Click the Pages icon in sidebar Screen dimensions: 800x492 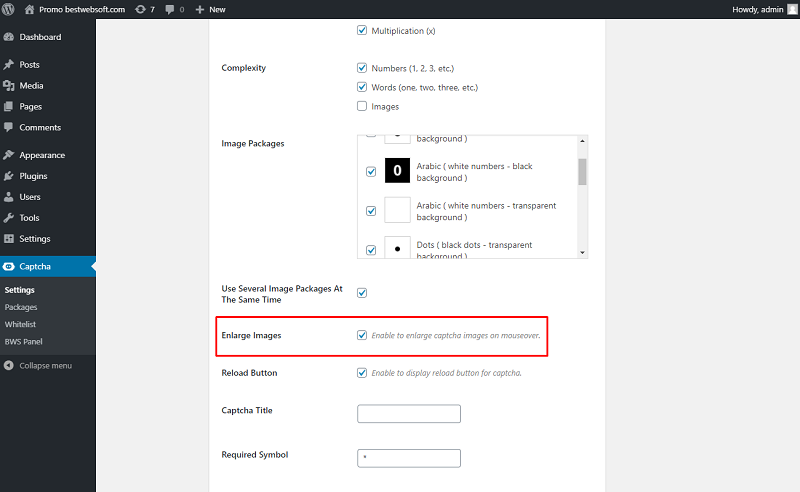[x=9, y=106]
